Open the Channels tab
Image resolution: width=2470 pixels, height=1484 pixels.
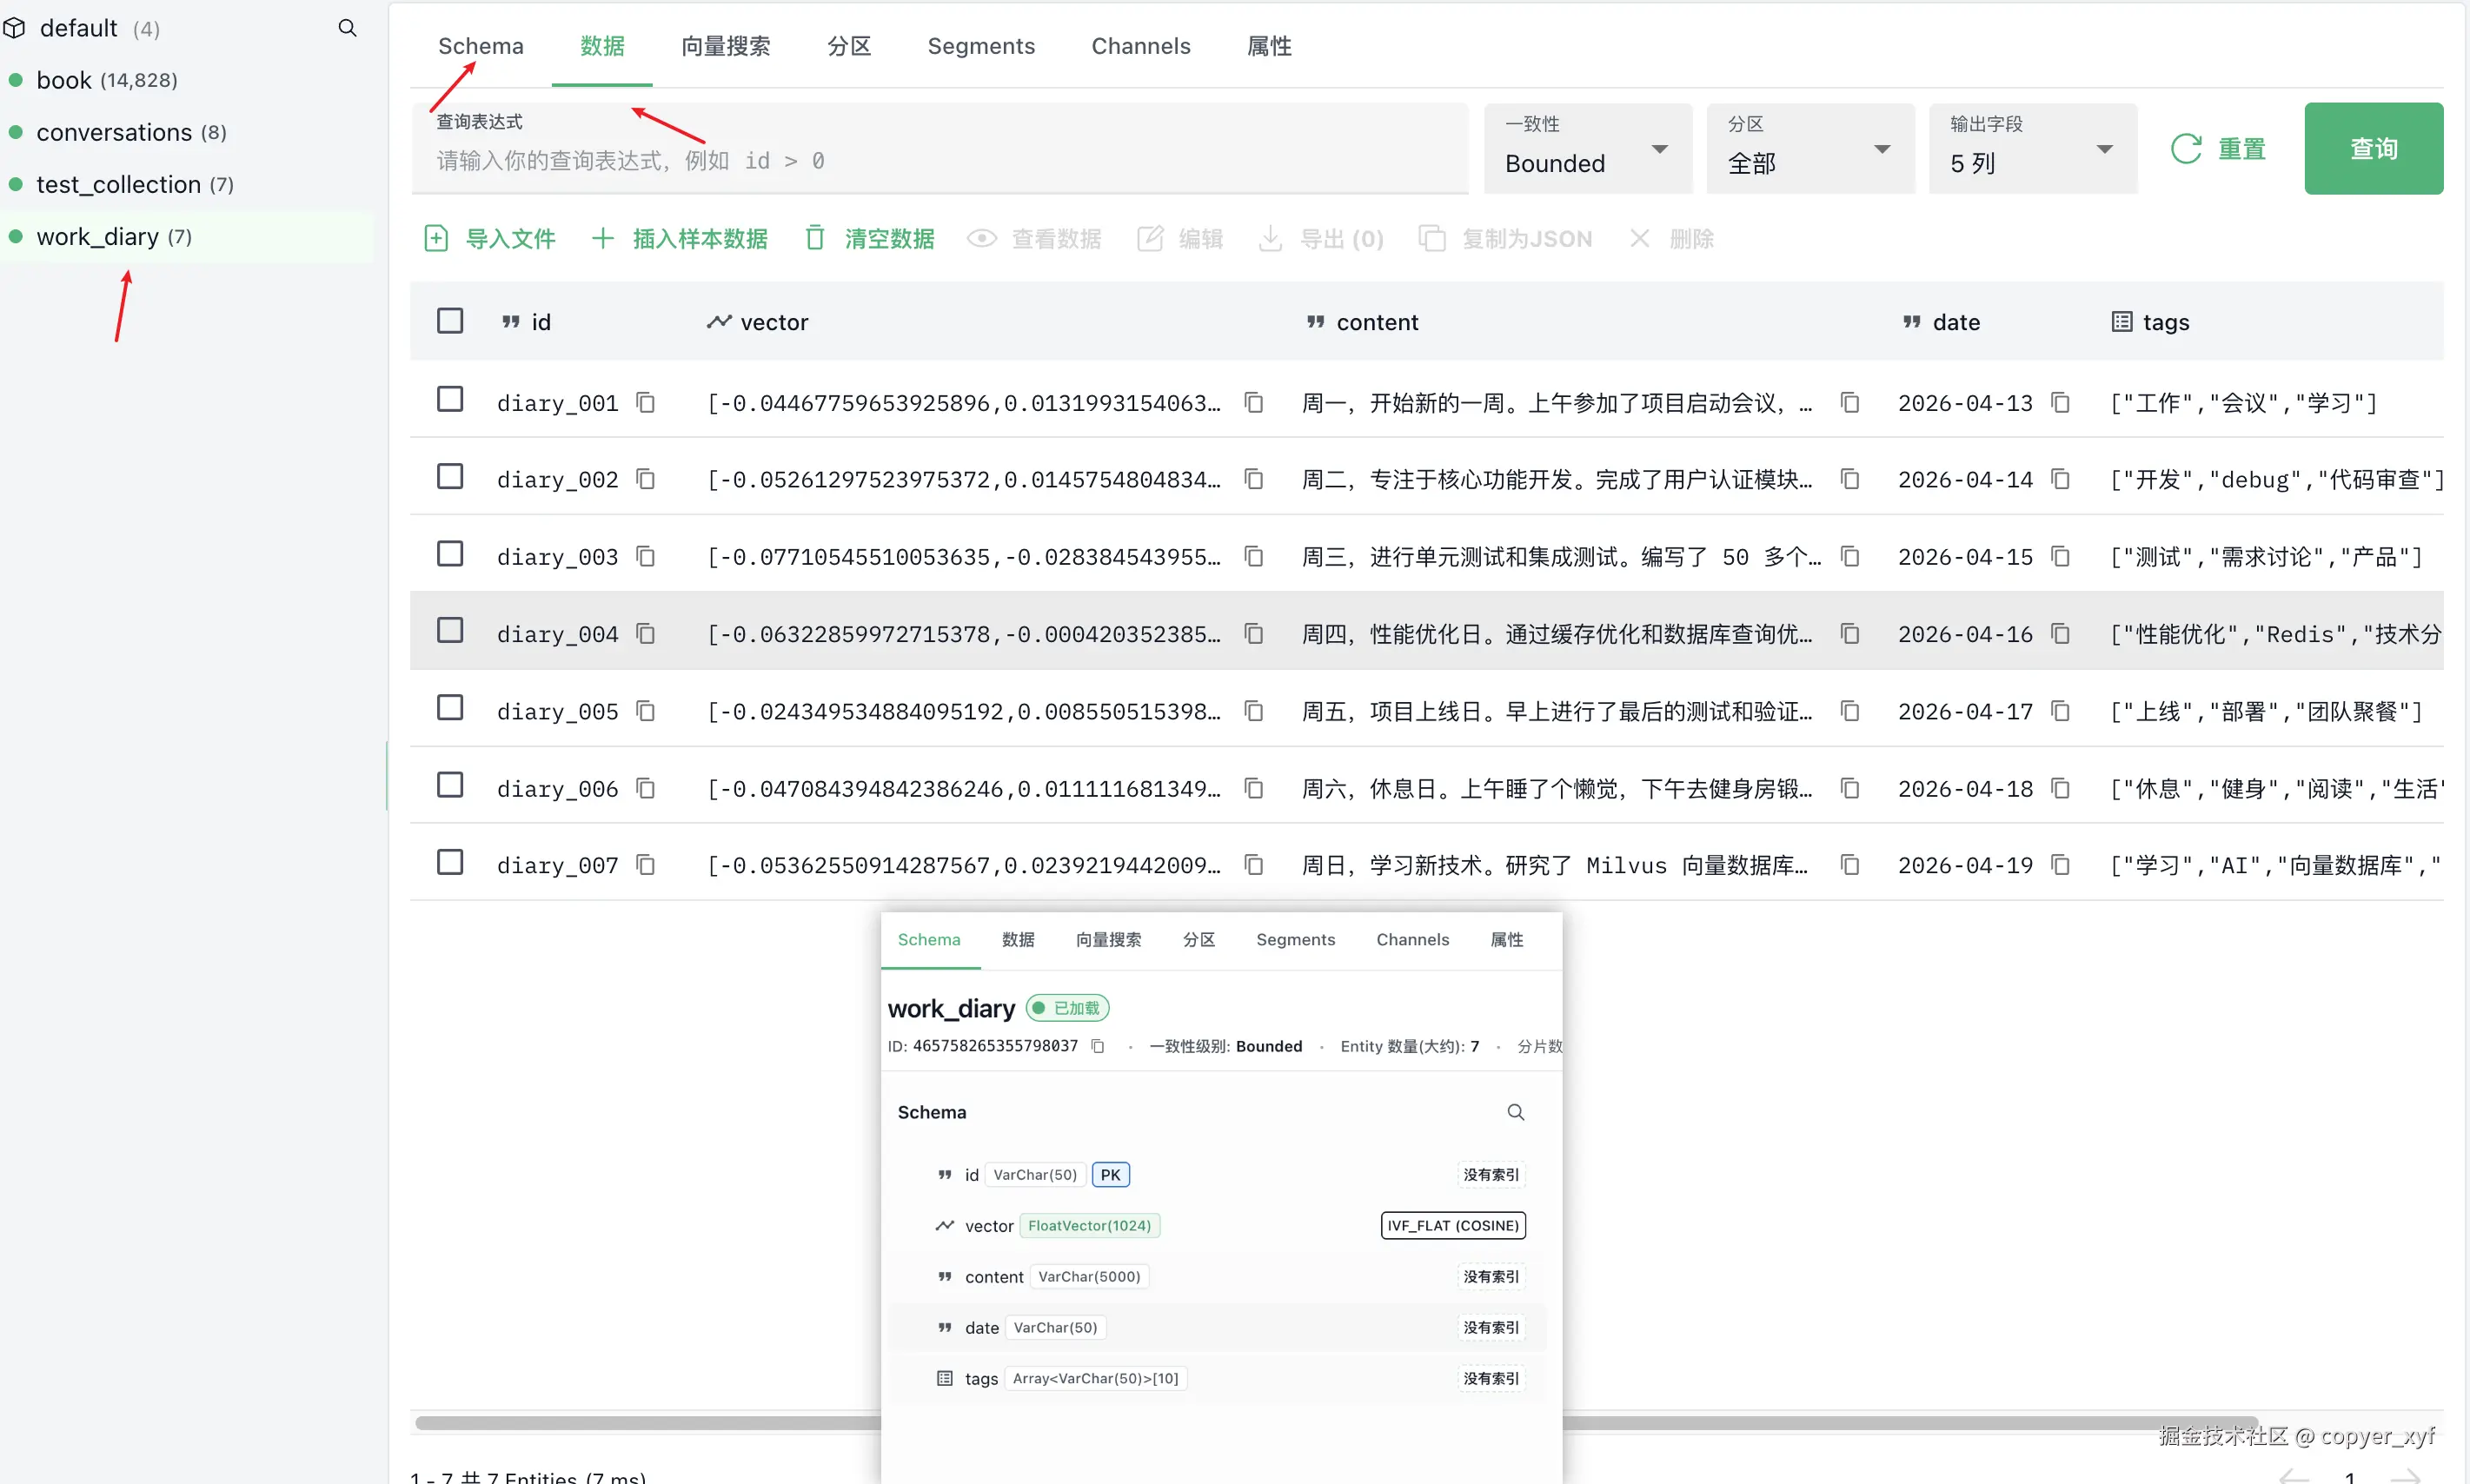point(1141,46)
